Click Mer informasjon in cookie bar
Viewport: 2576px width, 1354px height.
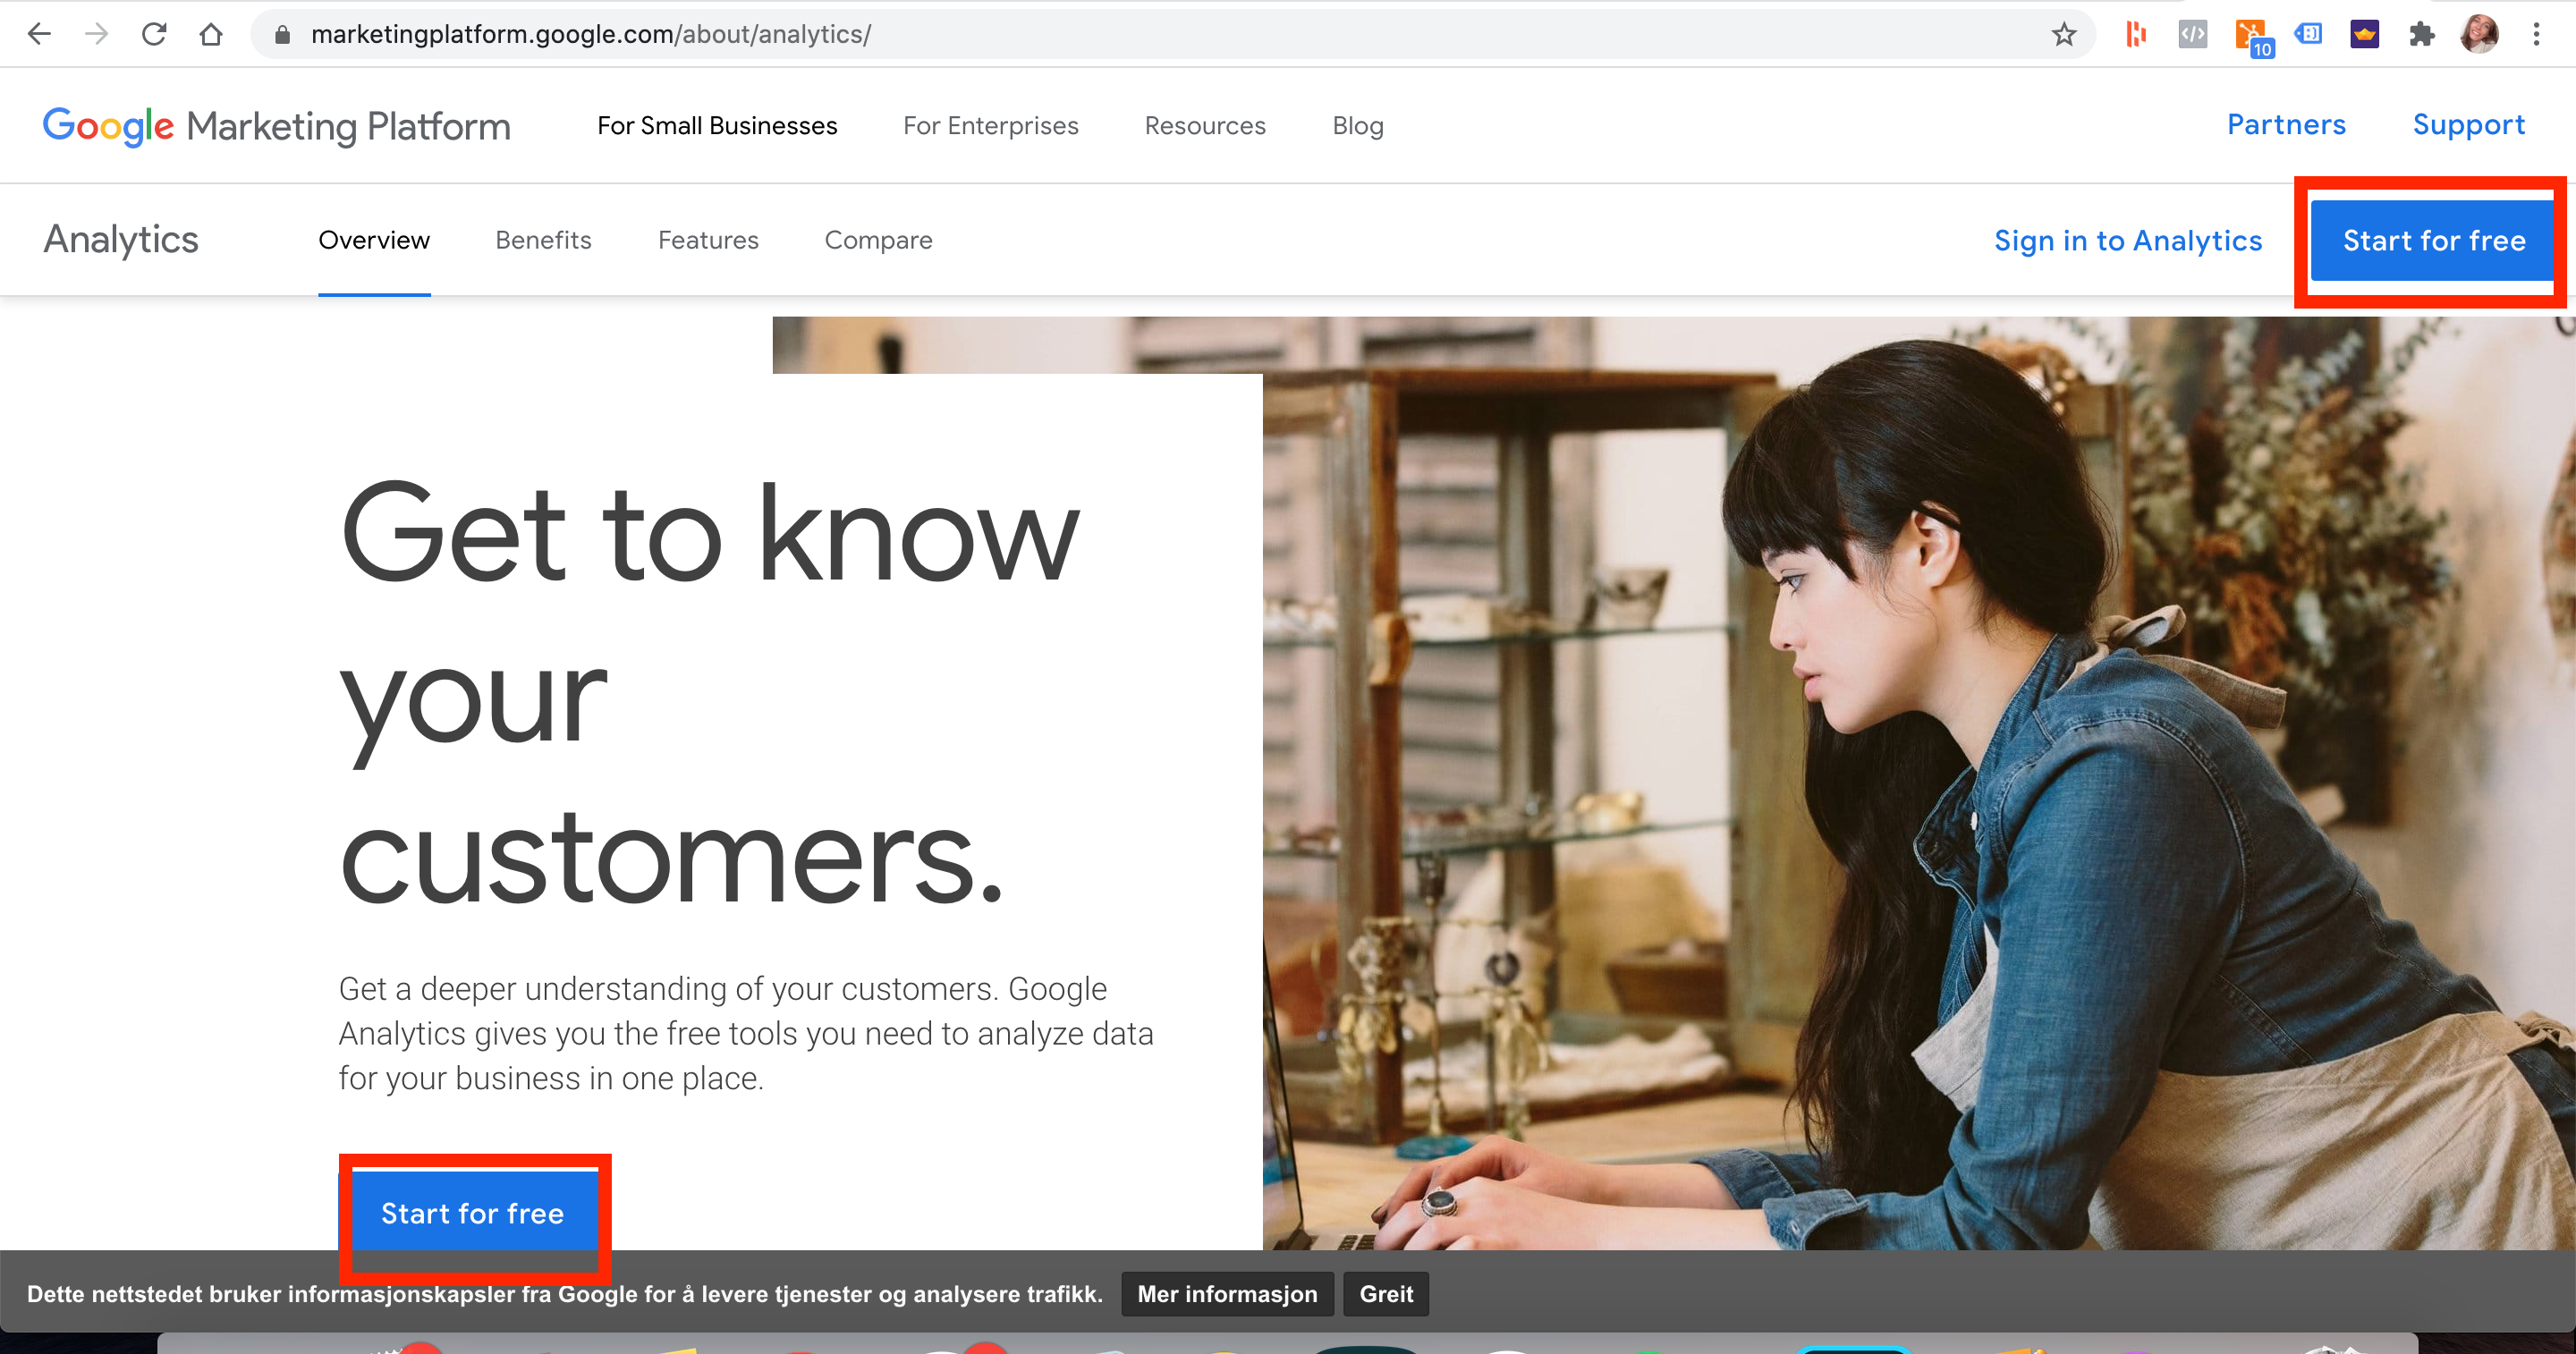coord(1227,1294)
